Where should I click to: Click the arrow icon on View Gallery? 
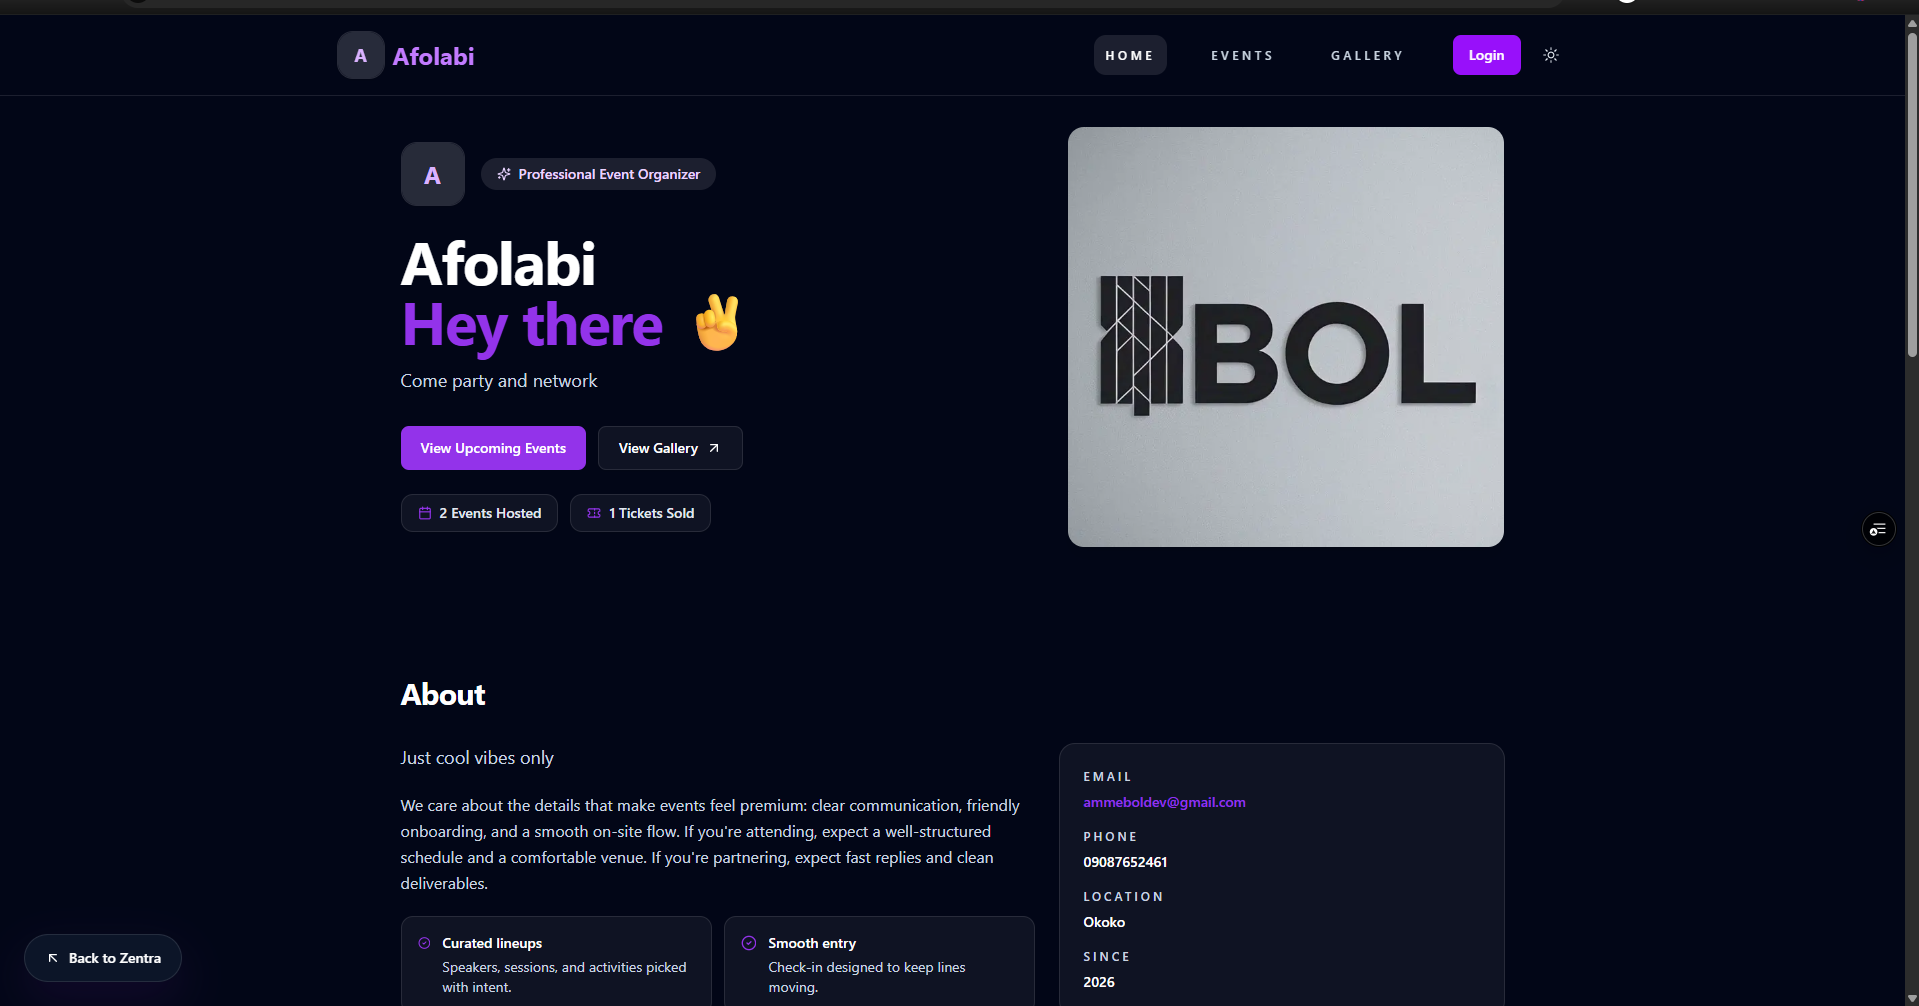(714, 448)
